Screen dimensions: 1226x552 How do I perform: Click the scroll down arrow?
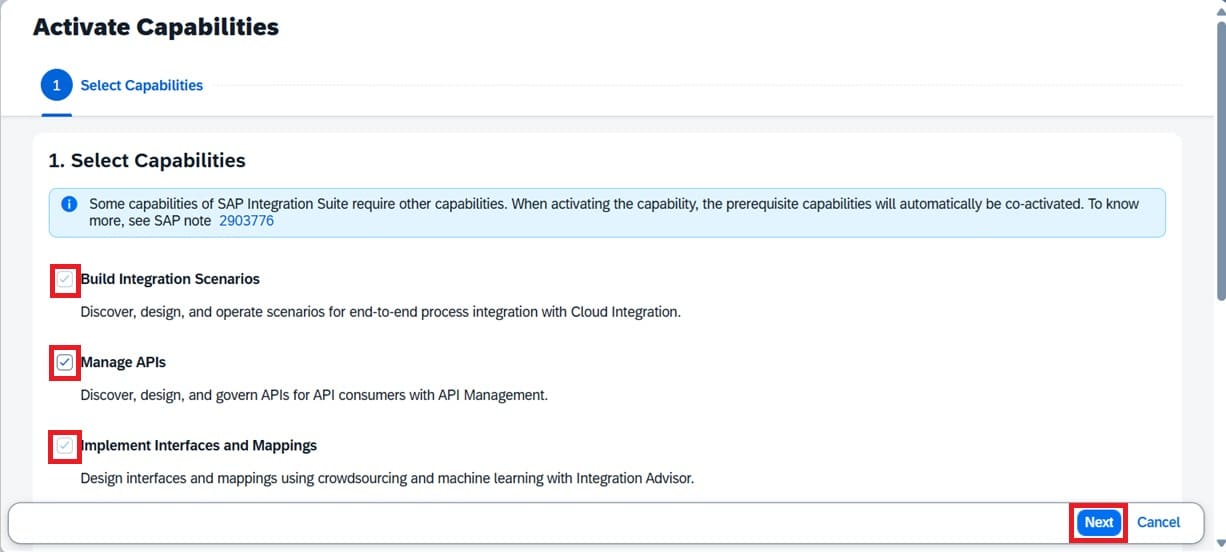pos(1219,544)
